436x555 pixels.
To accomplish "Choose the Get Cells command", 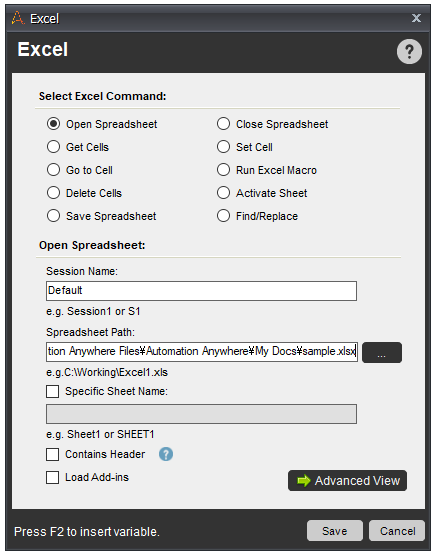I will tap(53, 147).
